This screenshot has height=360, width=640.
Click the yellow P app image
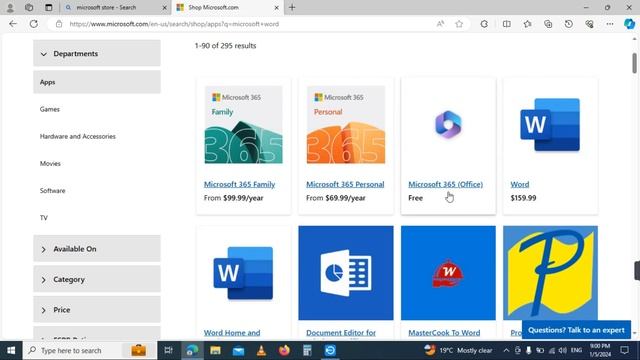550,273
